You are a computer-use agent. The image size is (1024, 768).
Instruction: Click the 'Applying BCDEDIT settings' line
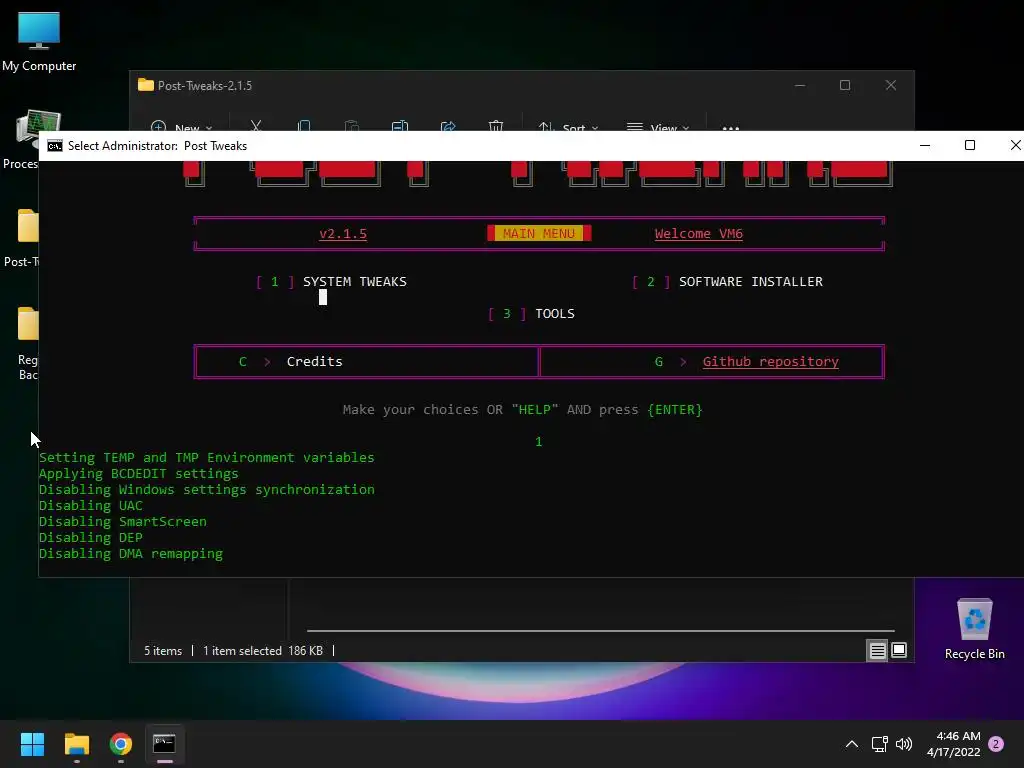138,473
